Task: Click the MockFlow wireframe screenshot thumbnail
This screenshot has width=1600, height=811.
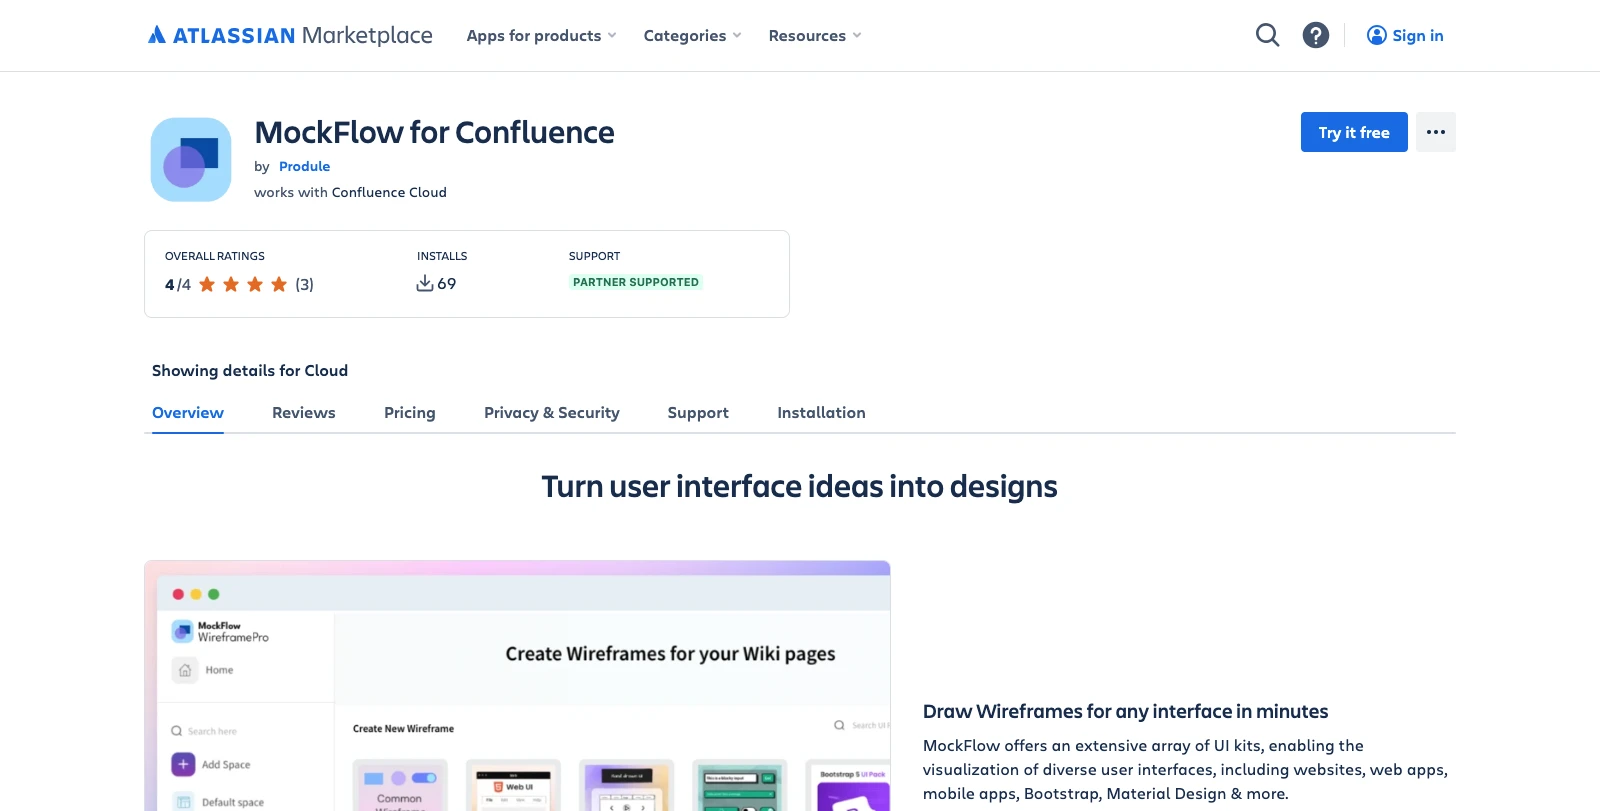Action: click(x=517, y=686)
